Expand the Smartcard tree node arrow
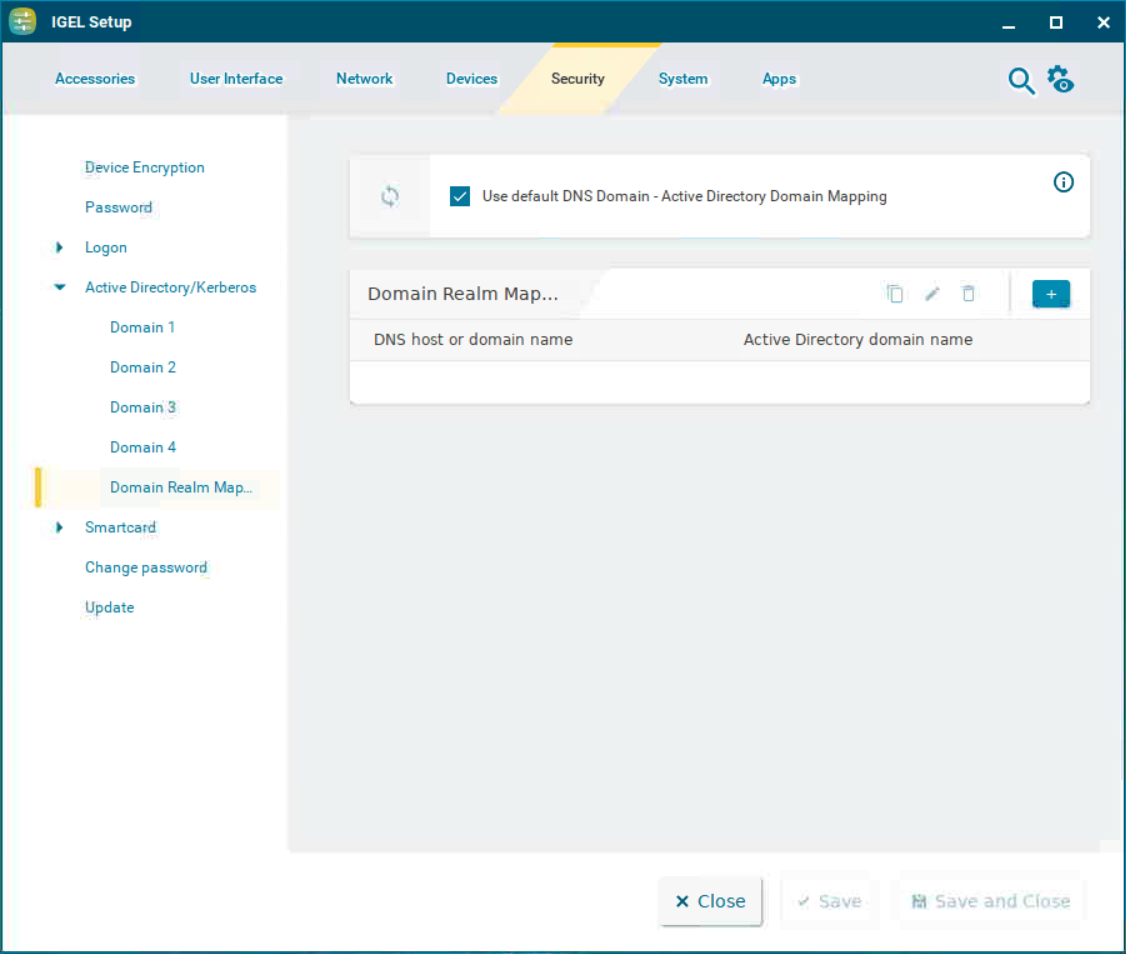Screen dimensions: 1126x954 pyautogui.click(x=60, y=528)
